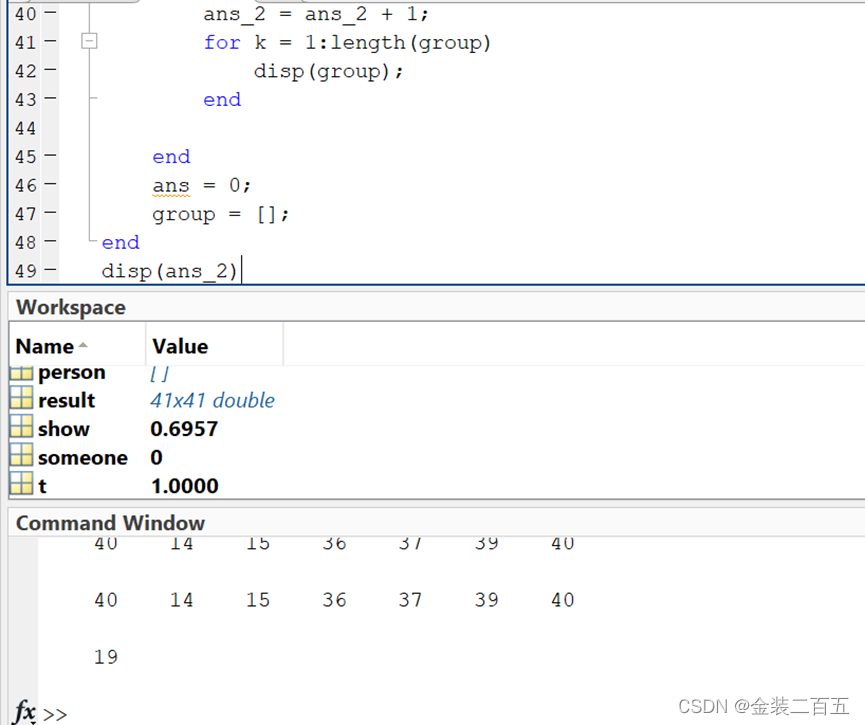This screenshot has width=865, height=725.
Task: Click the 'end' keyword on line 45
Action: (x=172, y=157)
